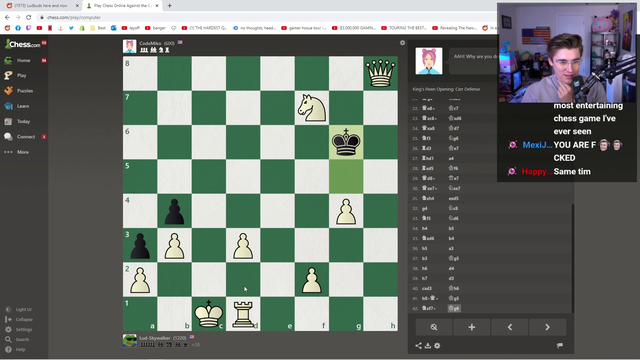Screen dimensions: 640x360
Task: Switch to Play Chess Online browser tab
Action: click(x=122, y=6)
